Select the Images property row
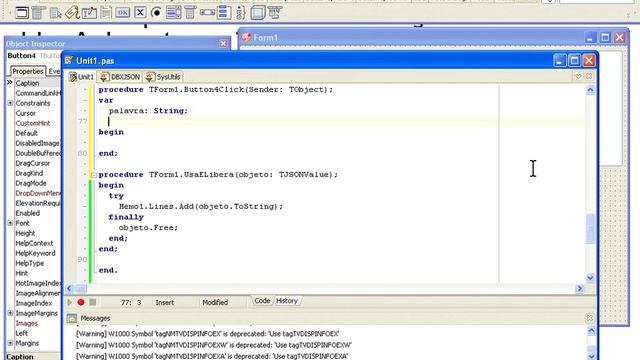The width and height of the screenshot is (640, 360). click(37, 323)
